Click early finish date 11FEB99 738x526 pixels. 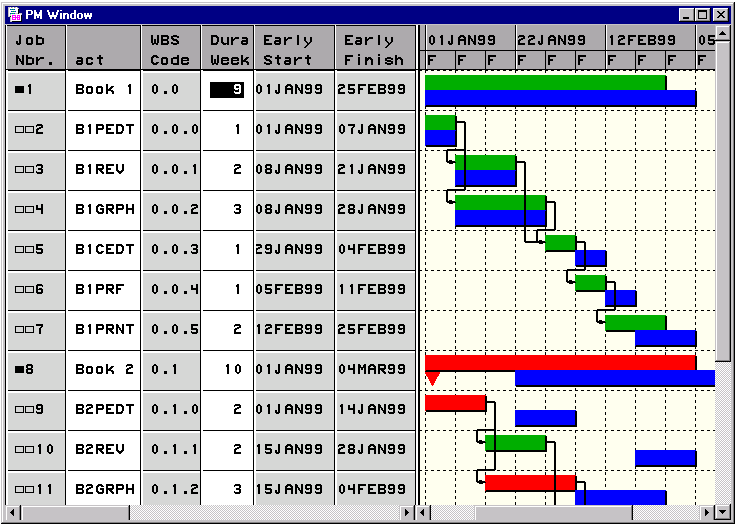(x=375, y=290)
